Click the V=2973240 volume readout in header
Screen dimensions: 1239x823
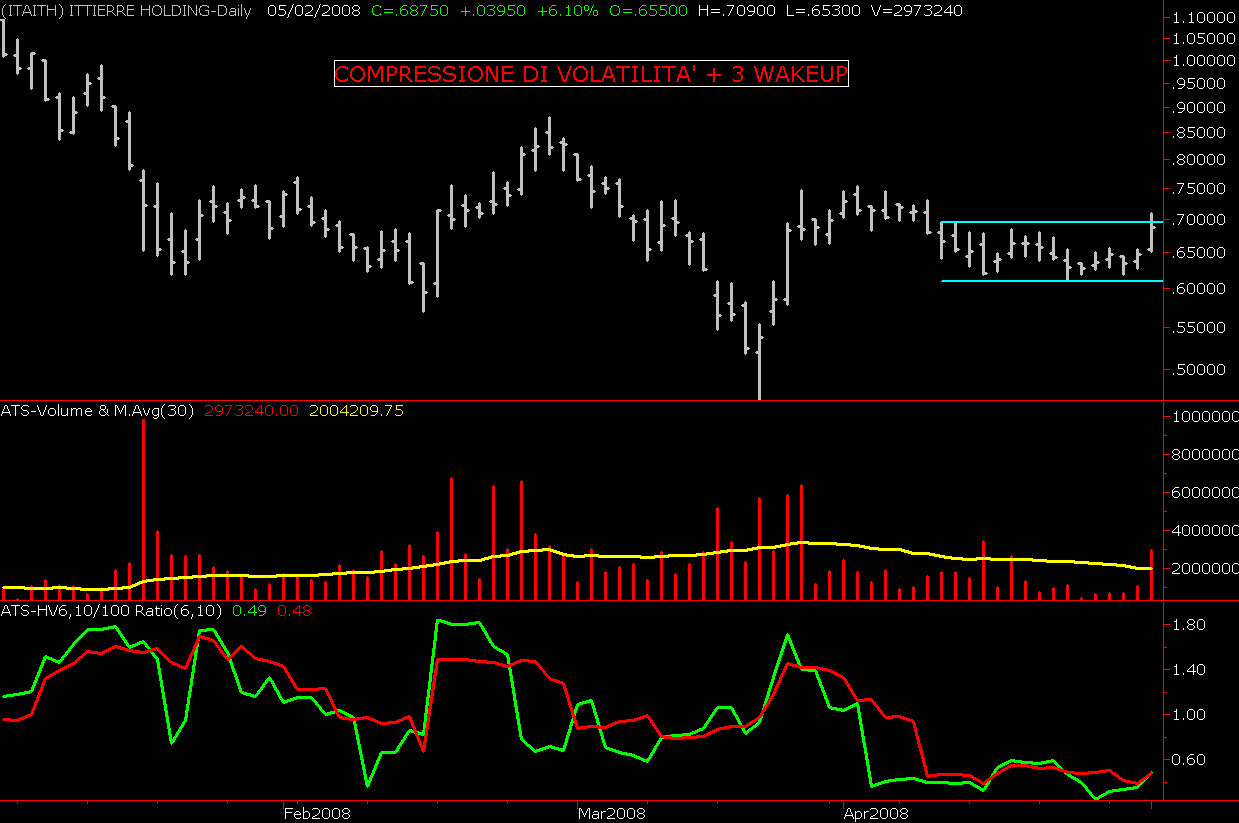[x=918, y=10]
